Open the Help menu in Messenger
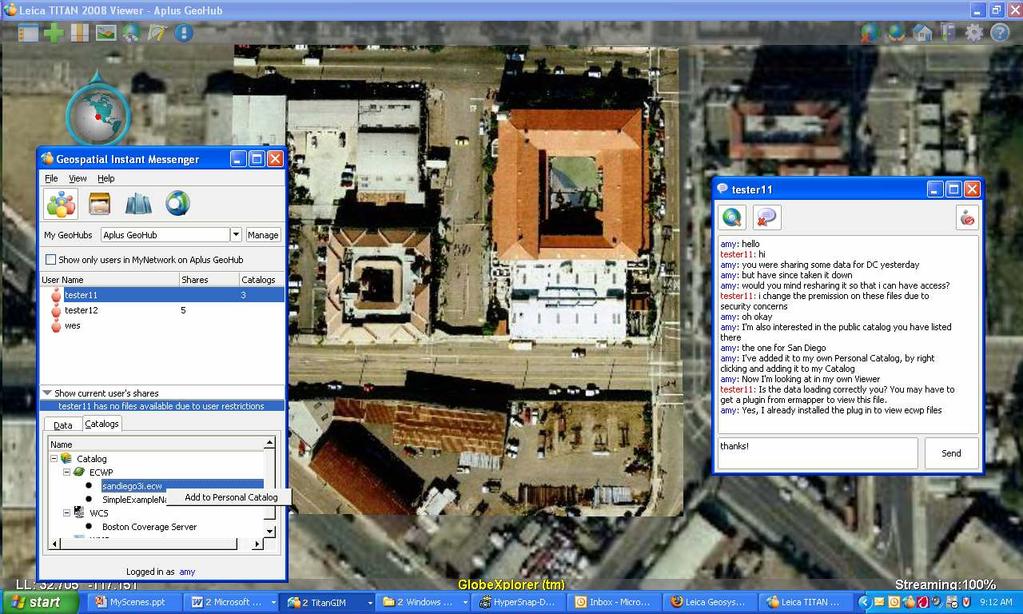 pos(106,179)
